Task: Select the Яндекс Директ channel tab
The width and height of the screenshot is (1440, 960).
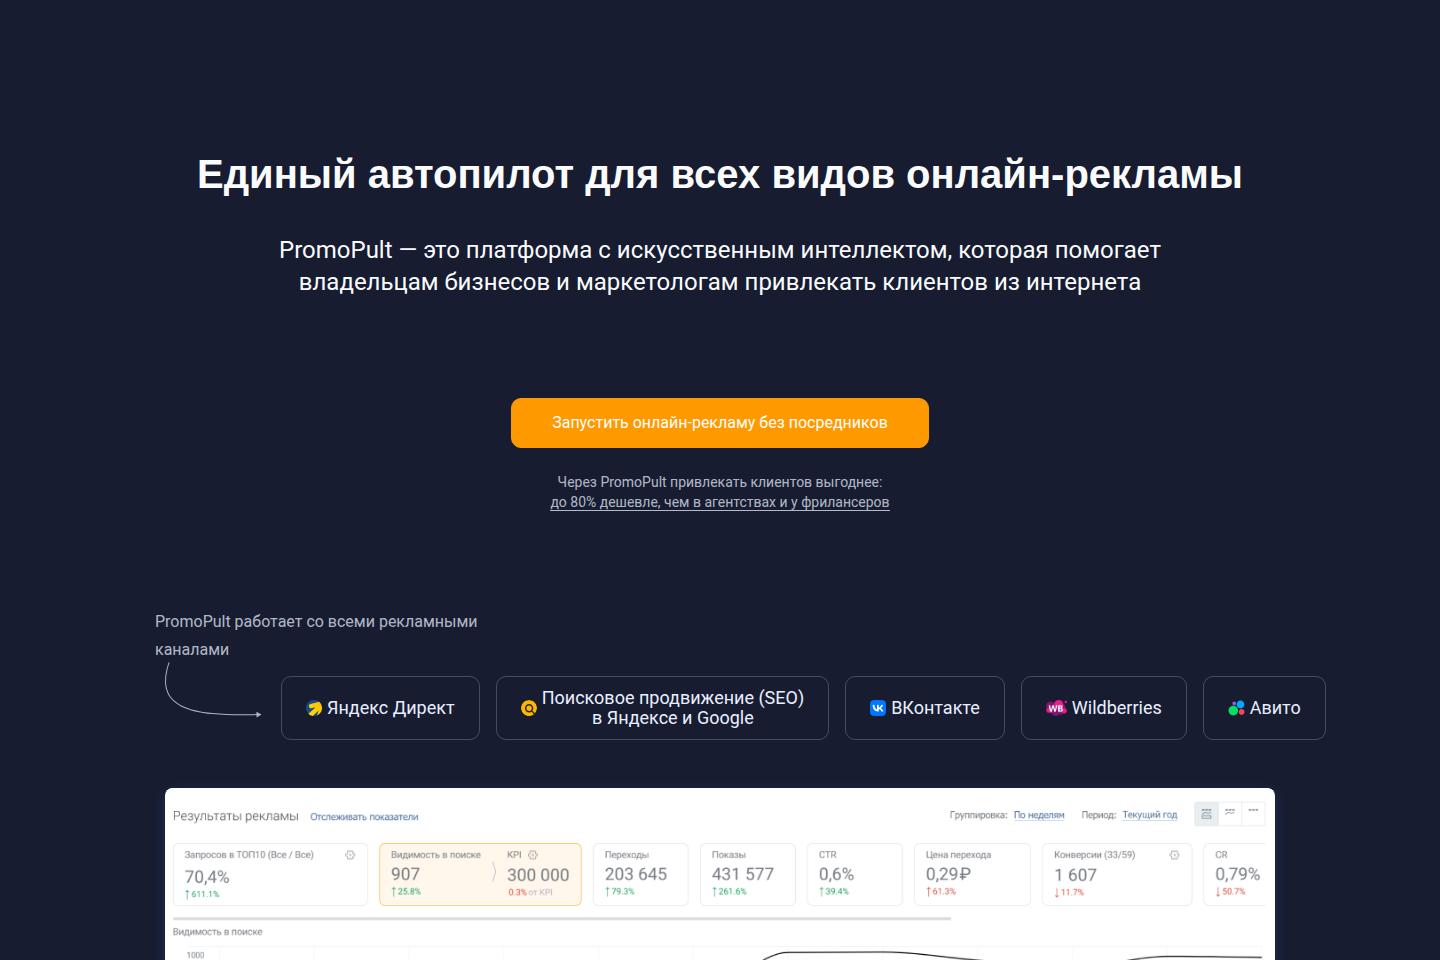Action: coord(380,708)
